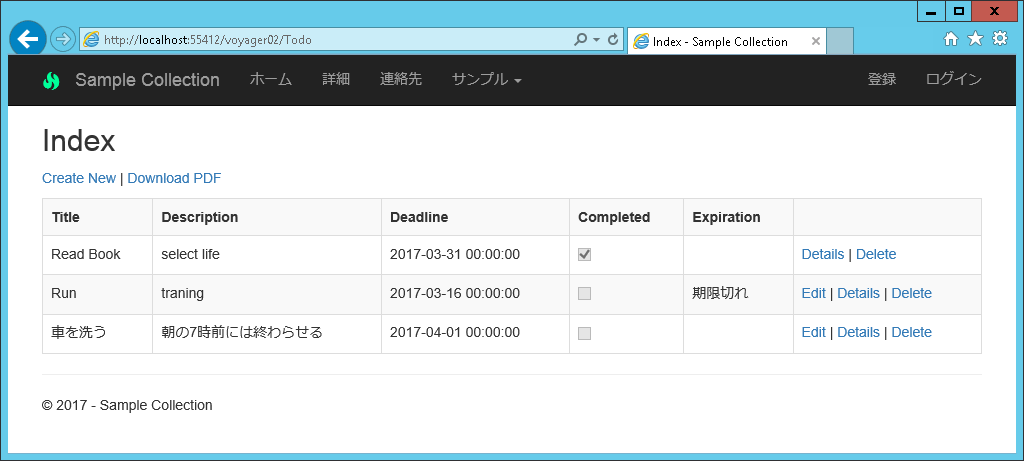This screenshot has height=461, width=1024.
Task: Click the 期限切れ expiration cell
Action: point(739,294)
